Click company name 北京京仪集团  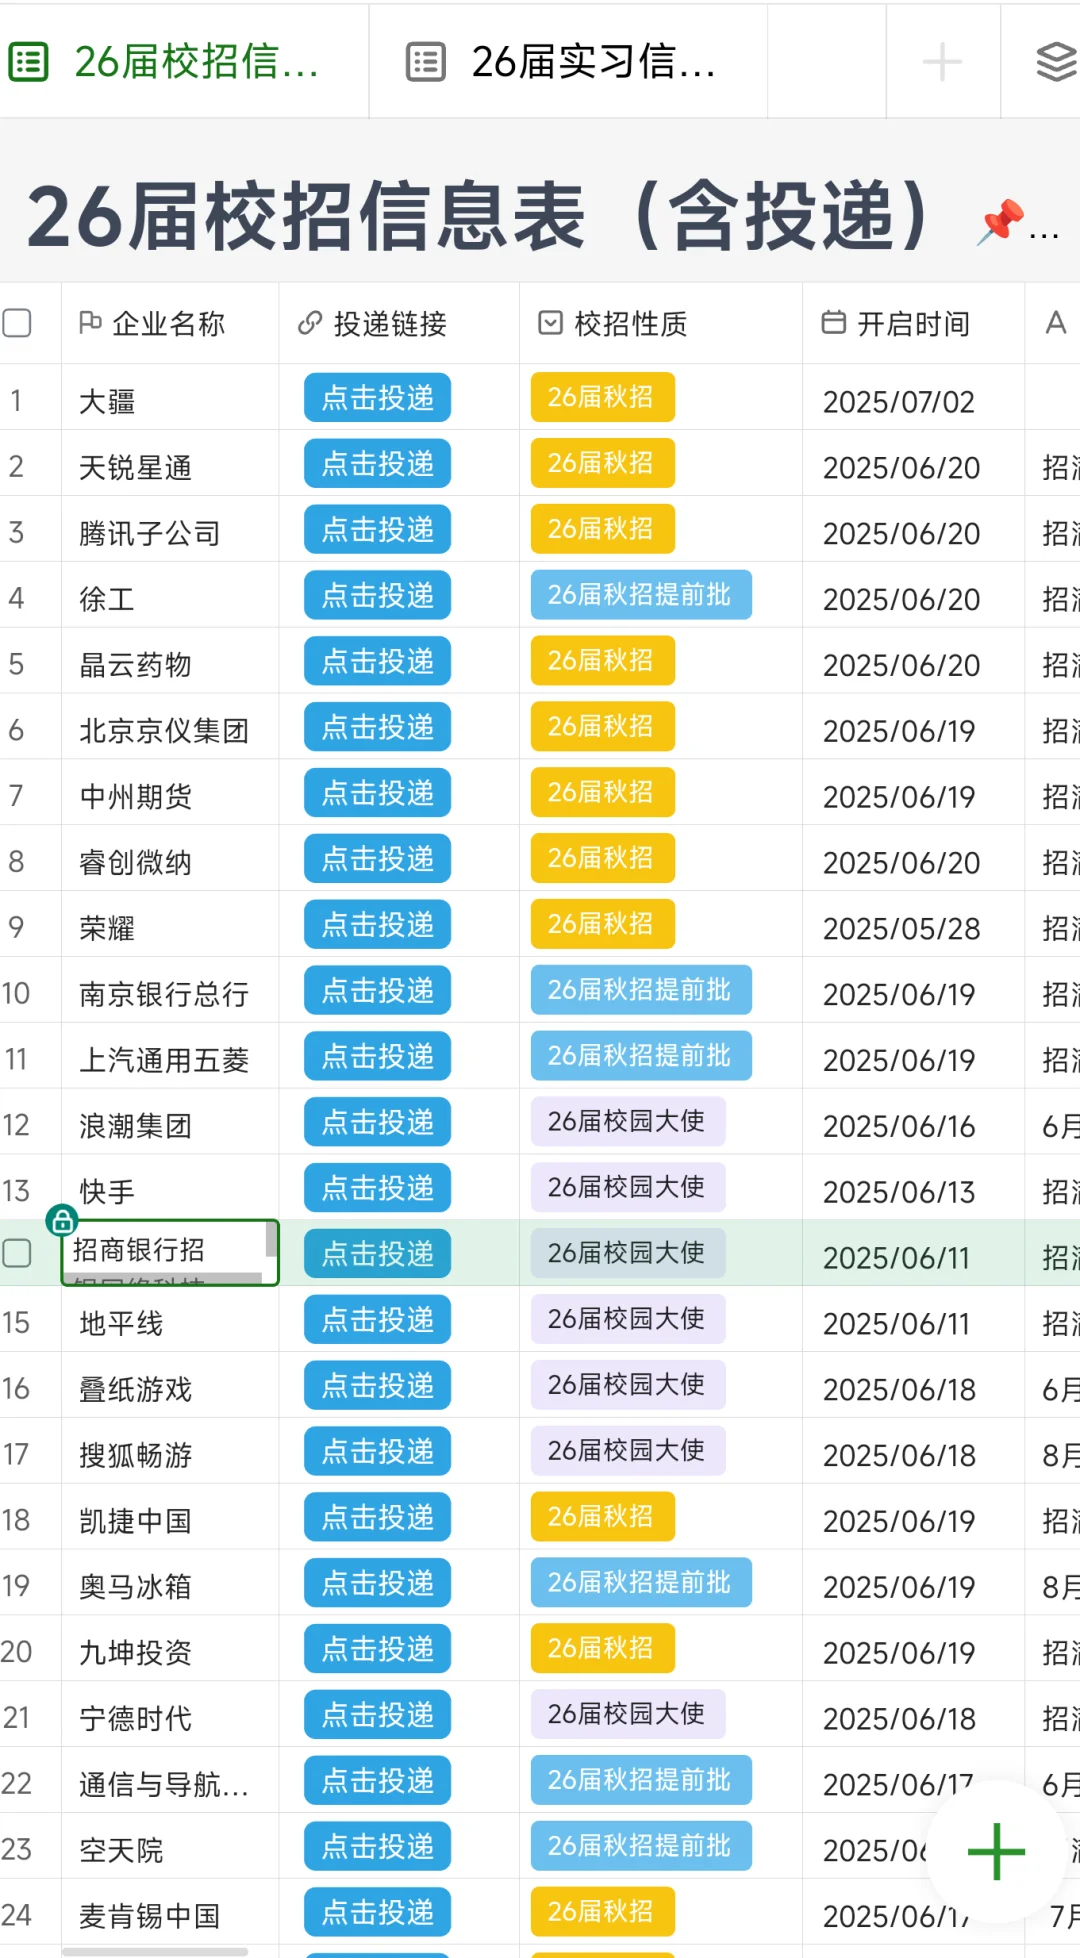pos(164,731)
